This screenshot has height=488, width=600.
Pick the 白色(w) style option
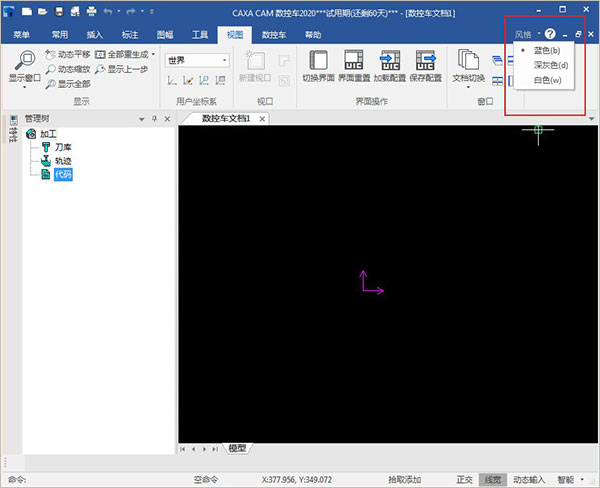pyautogui.click(x=548, y=80)
